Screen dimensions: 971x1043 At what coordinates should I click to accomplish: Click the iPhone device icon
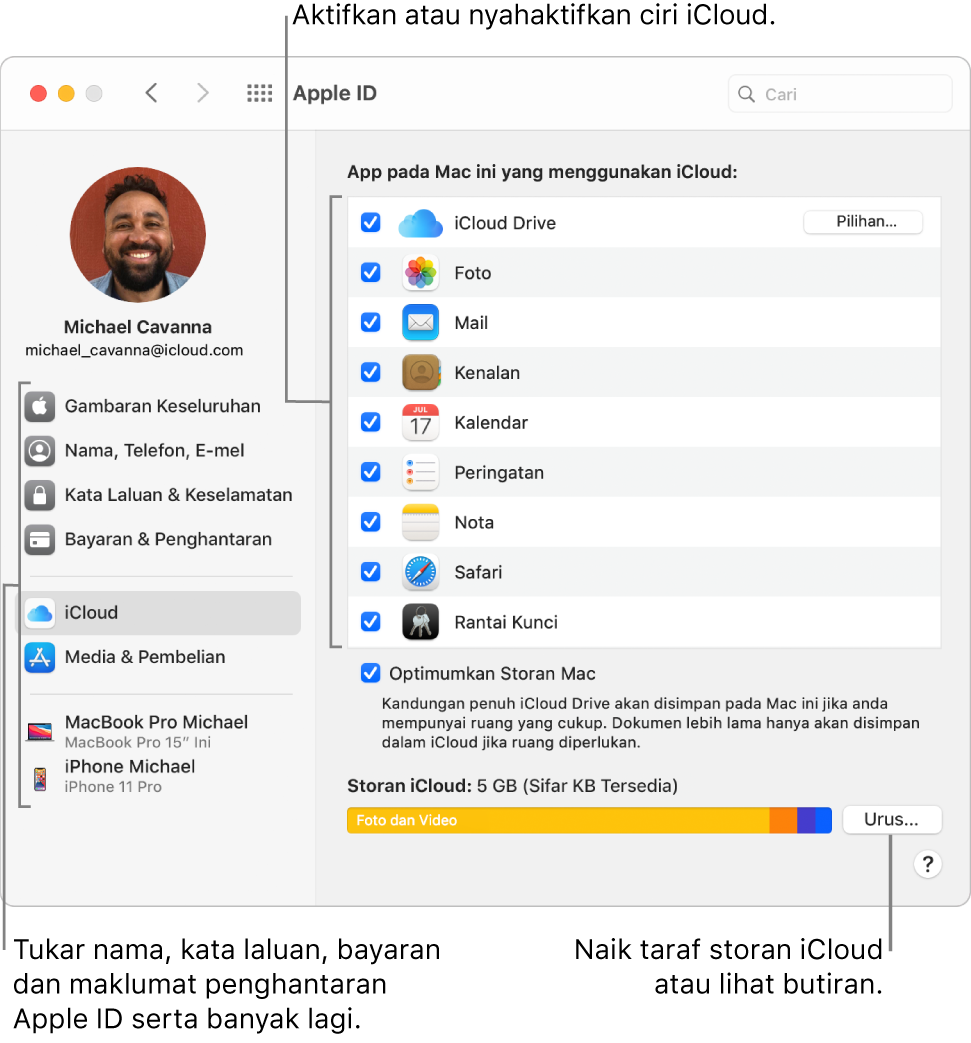click(40, 779)
